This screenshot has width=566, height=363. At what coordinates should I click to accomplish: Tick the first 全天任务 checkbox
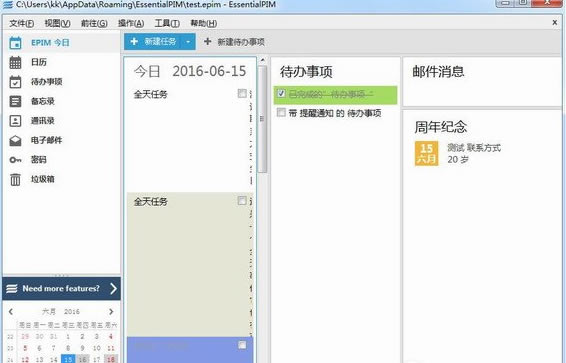coord(242,93)
